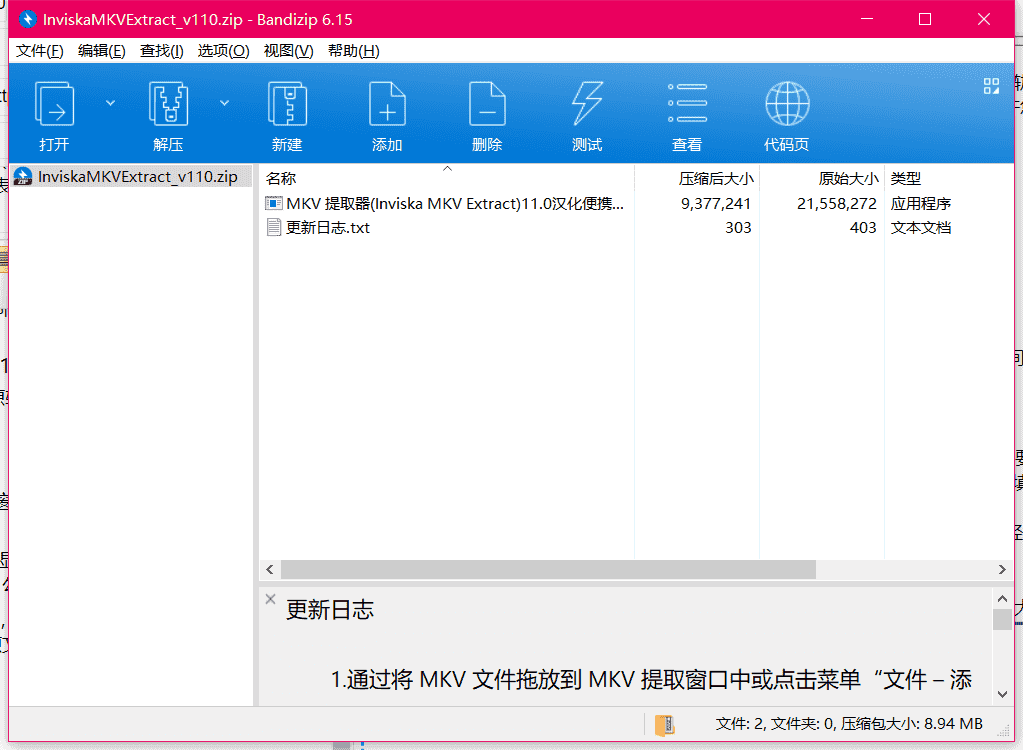Click the preview pane scroll up arrow

(1002, 598)
